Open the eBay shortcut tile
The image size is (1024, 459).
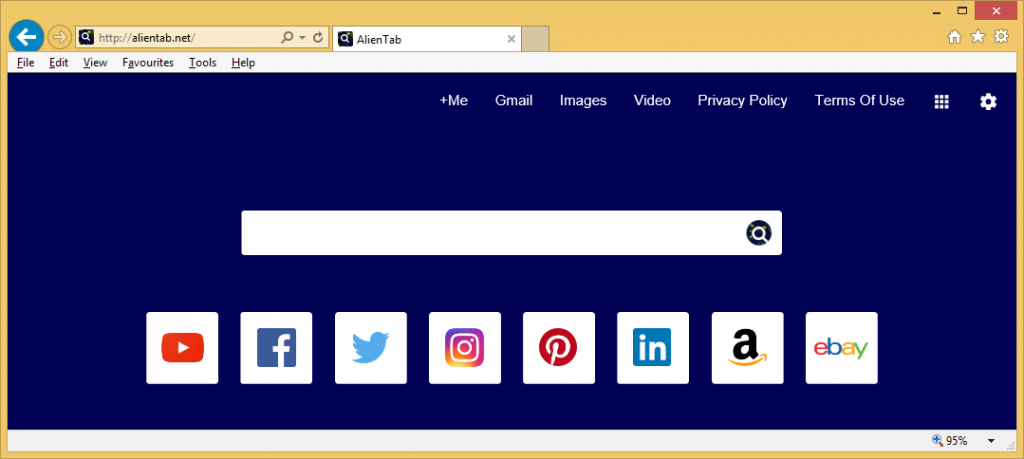pyautogui.click(x=841, y=348)
